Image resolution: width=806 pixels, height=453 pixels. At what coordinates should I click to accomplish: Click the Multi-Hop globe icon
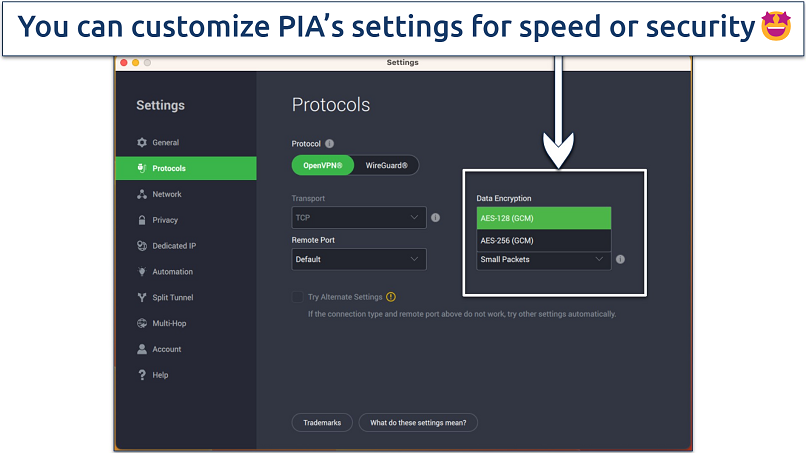pyautogui.click(x=142, y=324)
